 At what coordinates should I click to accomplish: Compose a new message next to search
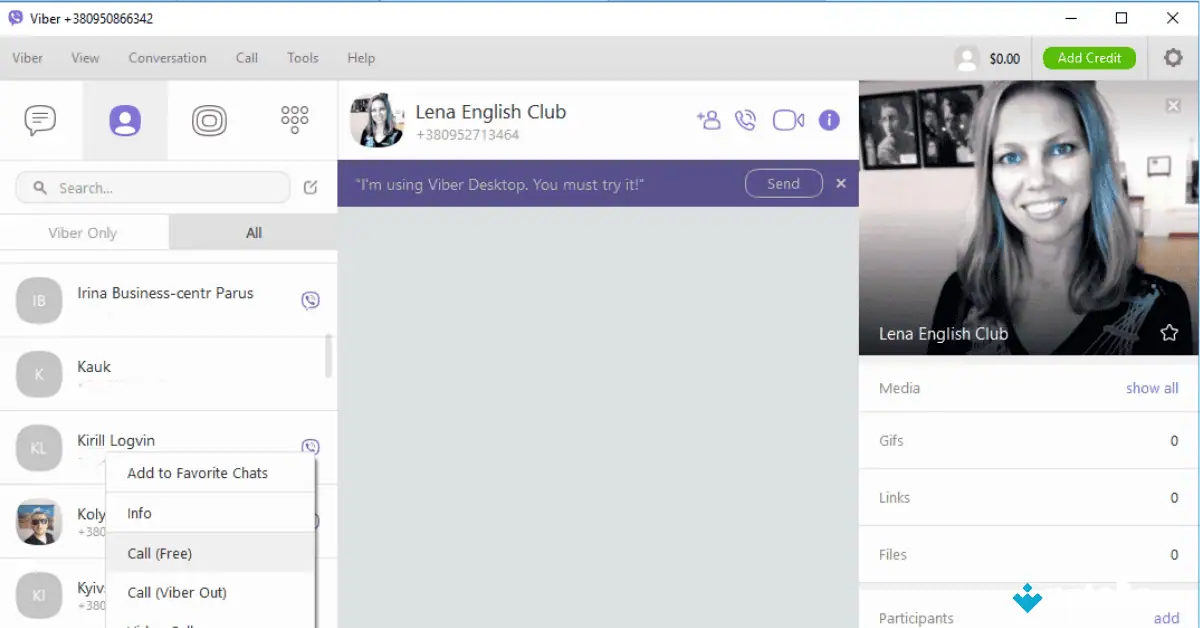[308, 187]
